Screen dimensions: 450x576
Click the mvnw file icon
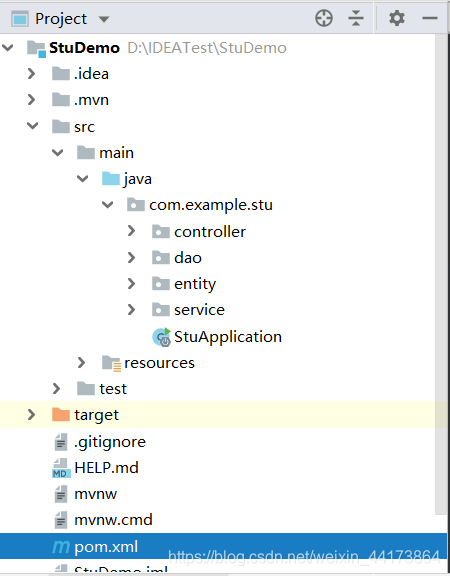click(x=61, y=494)
